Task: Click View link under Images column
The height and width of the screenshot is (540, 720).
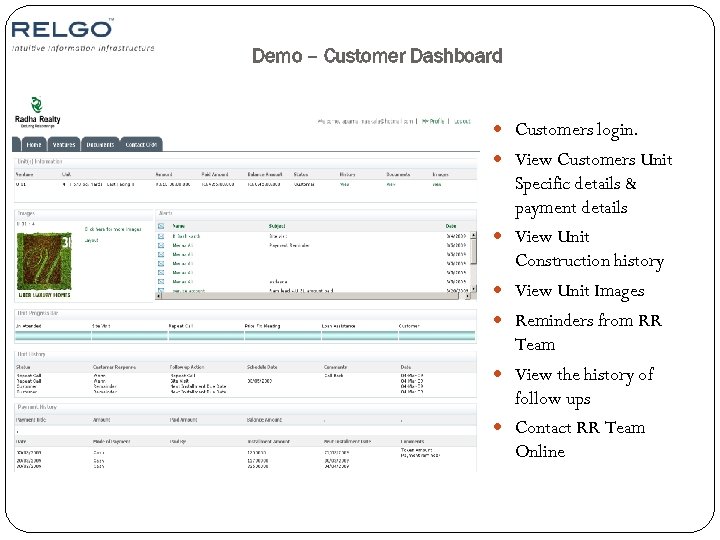Action: (437, 184)
